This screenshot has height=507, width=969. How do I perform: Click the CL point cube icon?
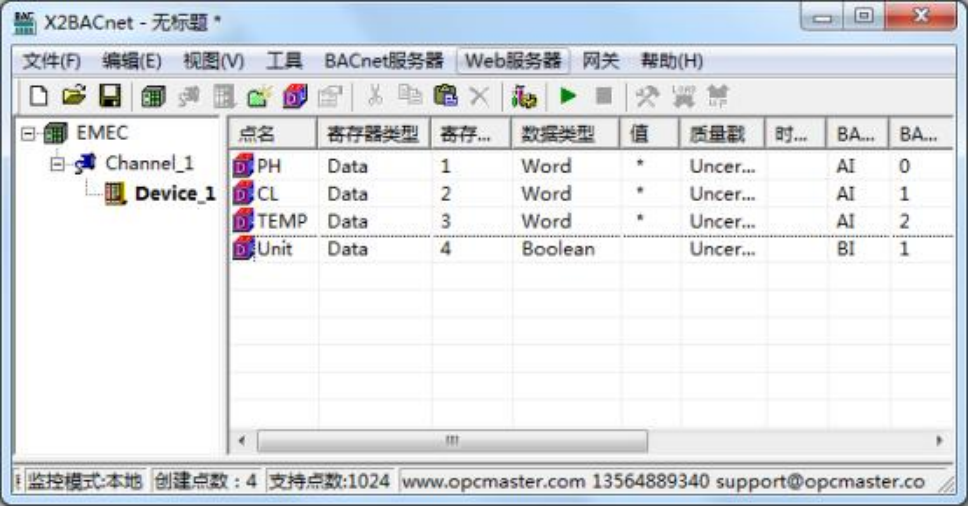[x=243, y=194]
